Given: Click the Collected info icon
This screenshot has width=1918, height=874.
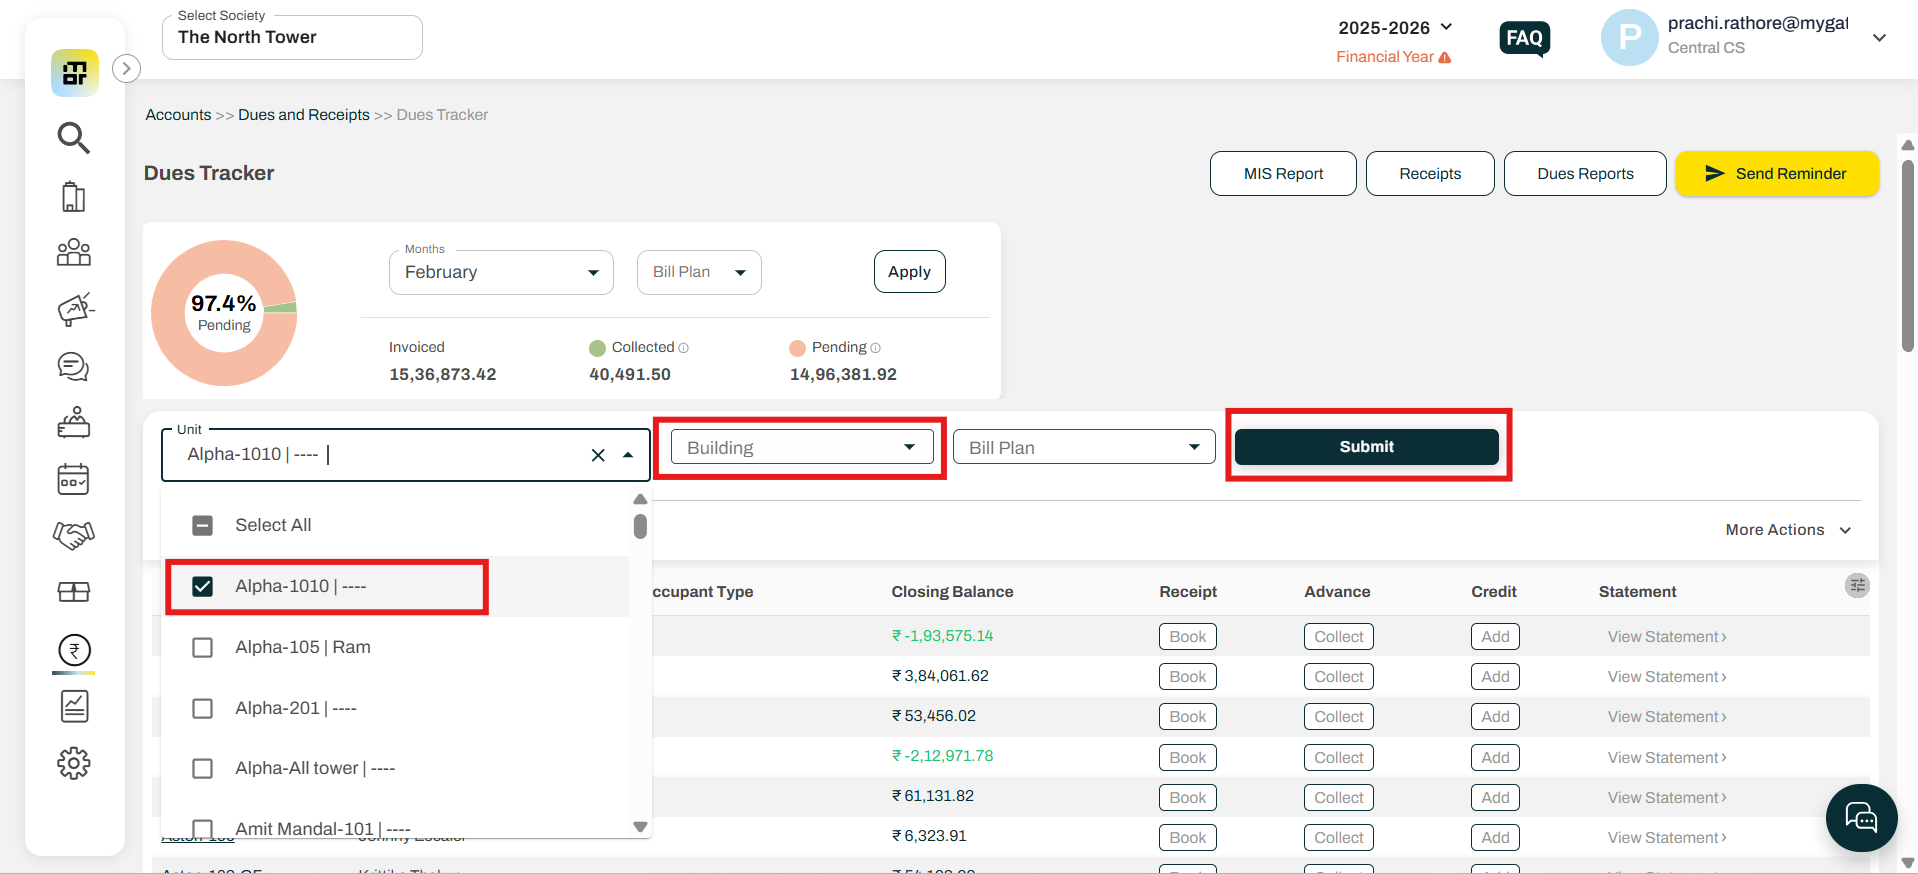Looking at the screenshot, I should tap(684, 348).
